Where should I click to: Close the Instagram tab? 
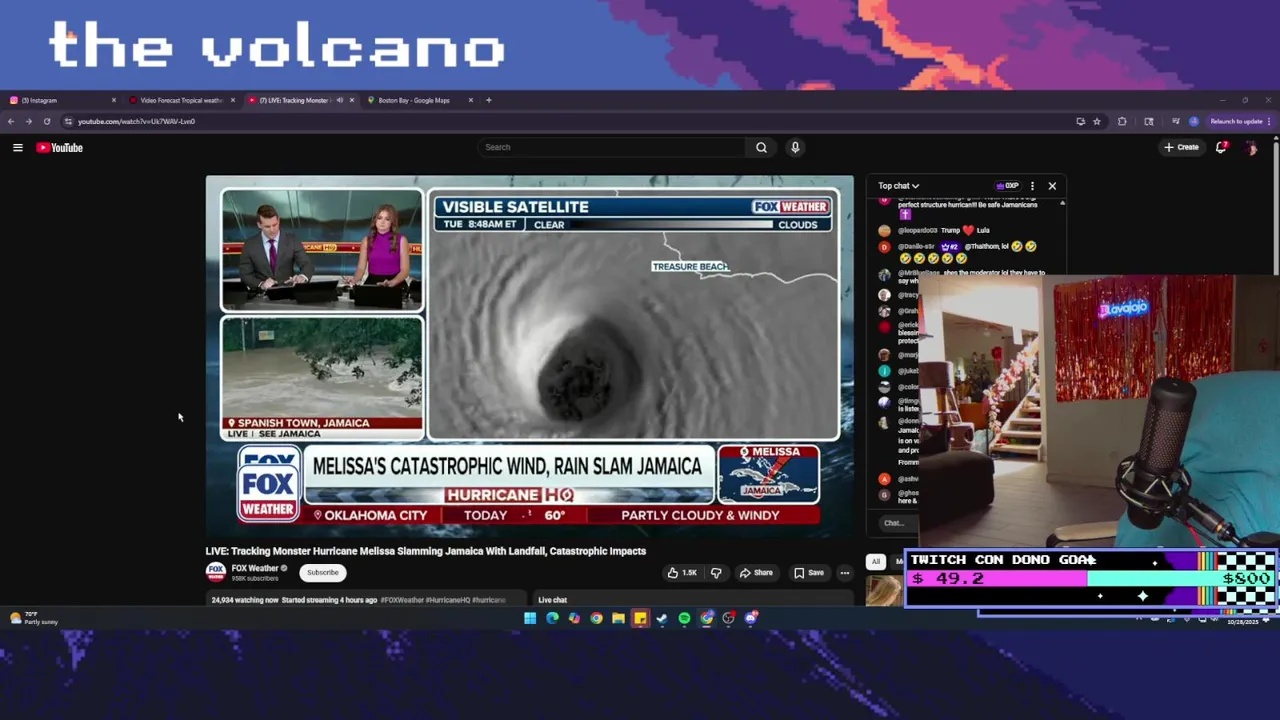(113, 100)
